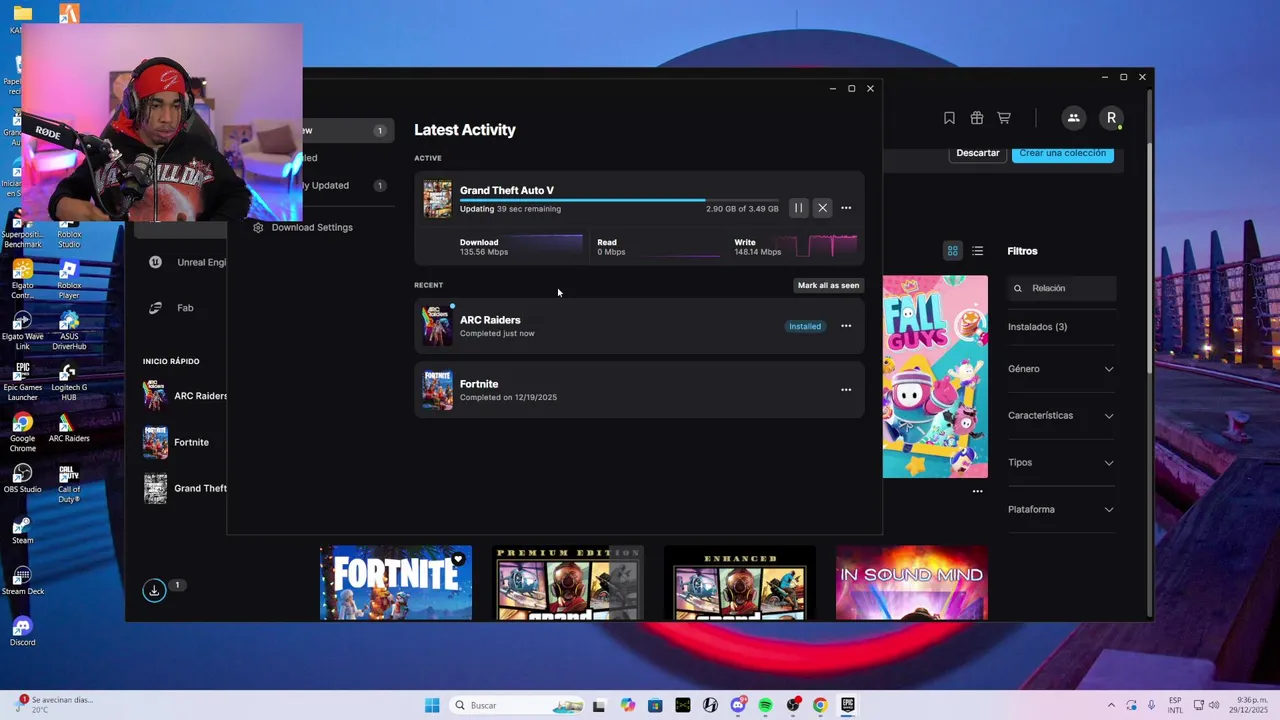Open the gift icon in launcher header
Viewport: 1280px width, 720px height.
pos(977,118)
